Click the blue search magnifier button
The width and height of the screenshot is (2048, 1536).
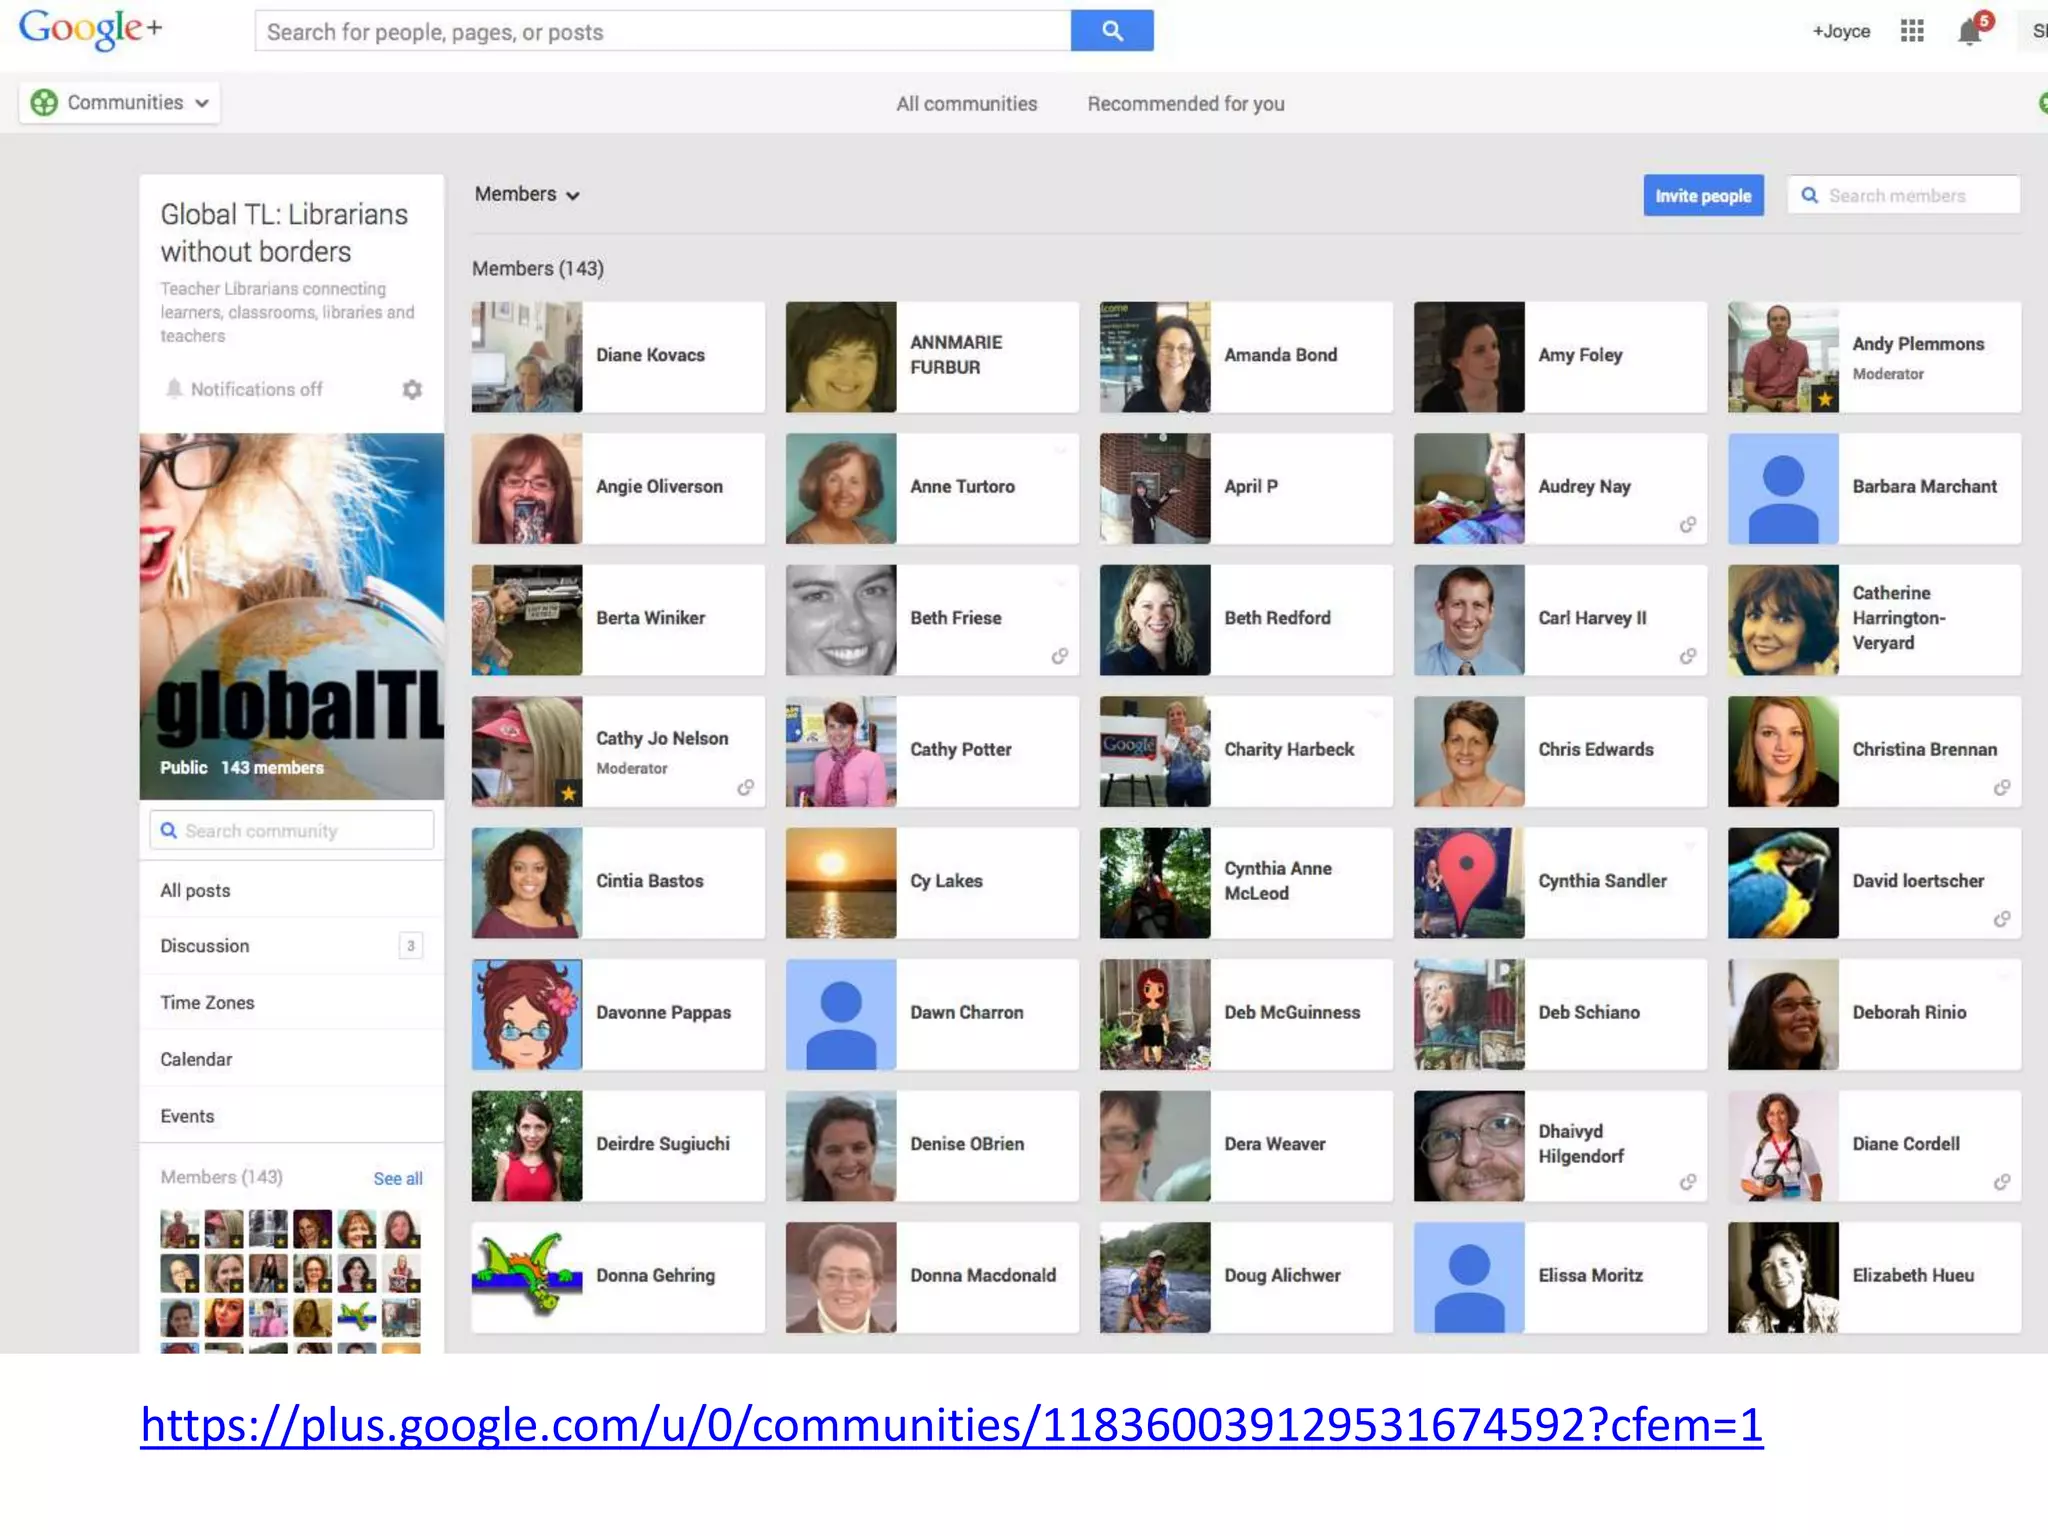1111,31
